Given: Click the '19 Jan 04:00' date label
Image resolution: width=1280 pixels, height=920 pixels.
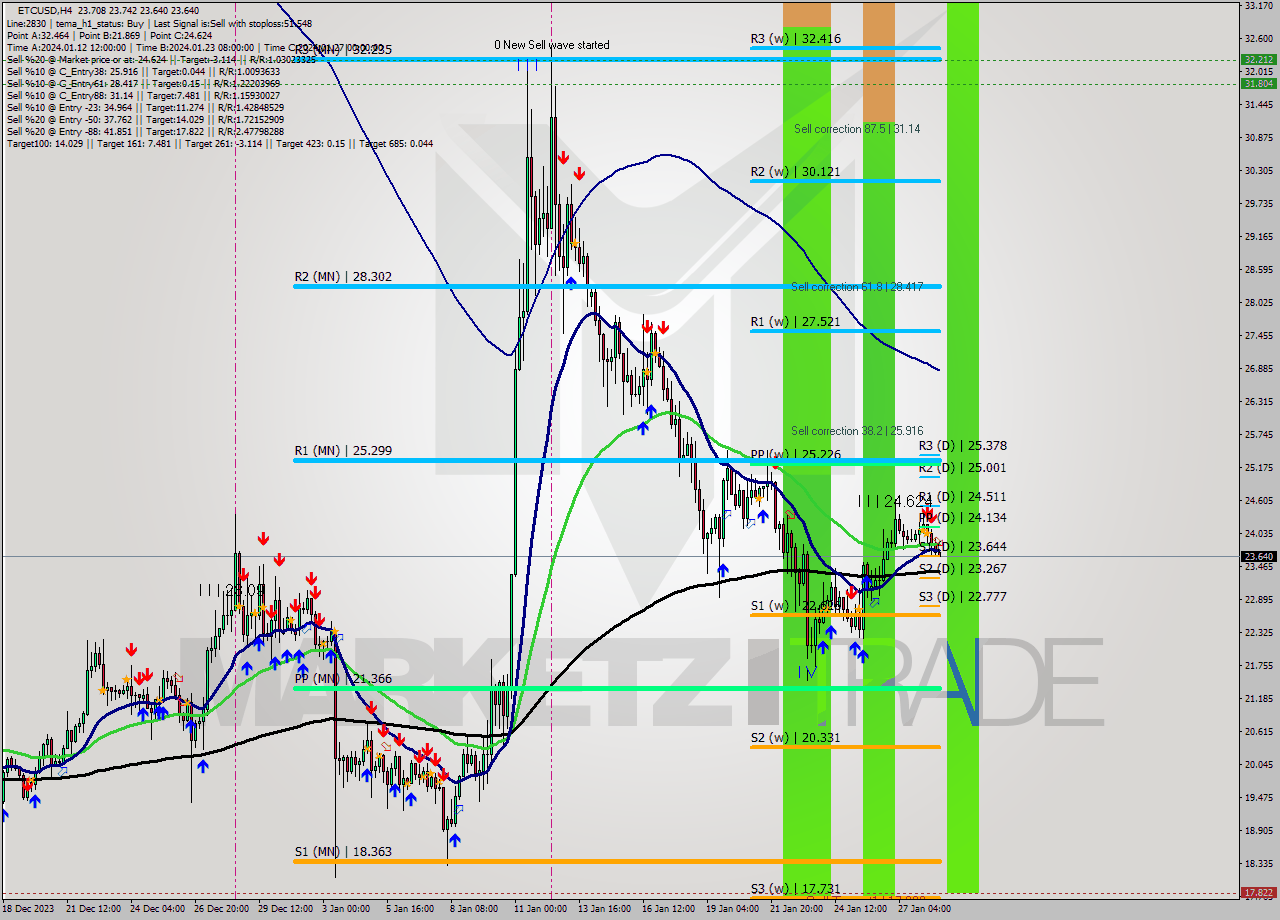Looking at the screenshot, I should (732, 909).
